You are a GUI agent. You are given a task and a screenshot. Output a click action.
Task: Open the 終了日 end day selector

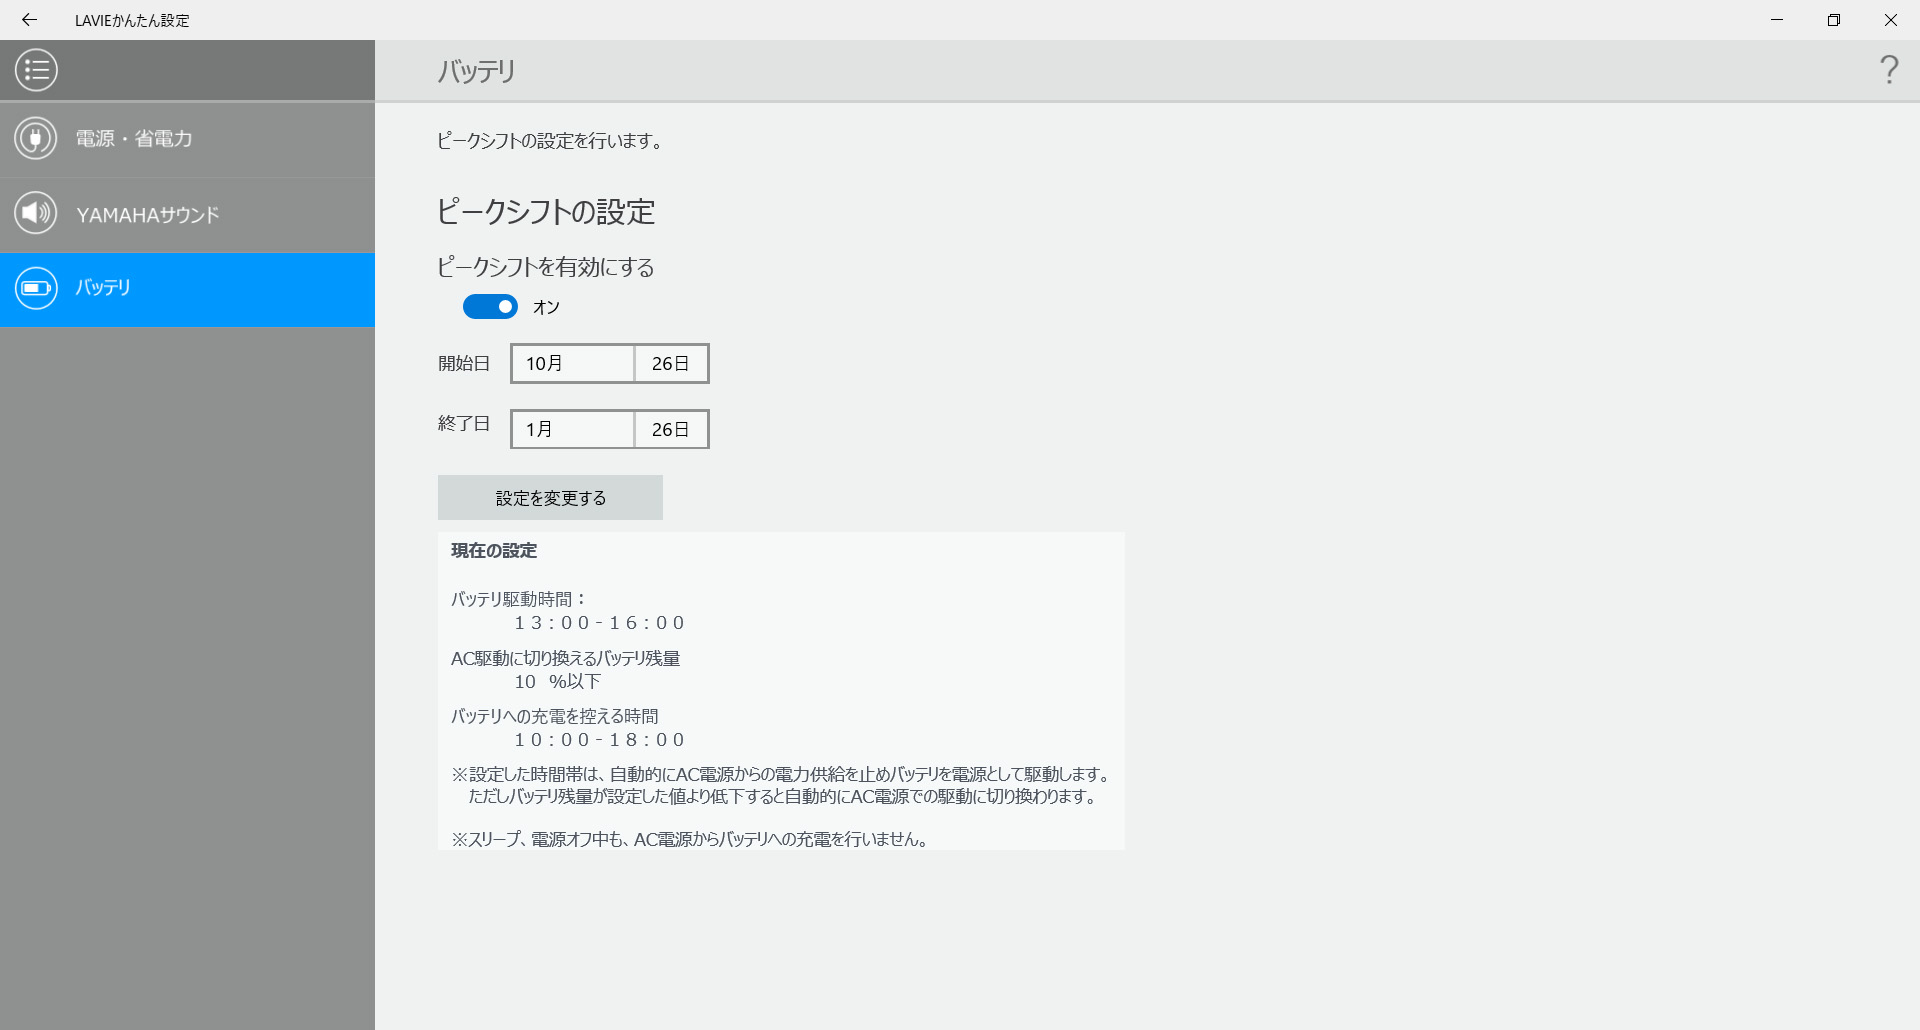[x=670, y=429]
